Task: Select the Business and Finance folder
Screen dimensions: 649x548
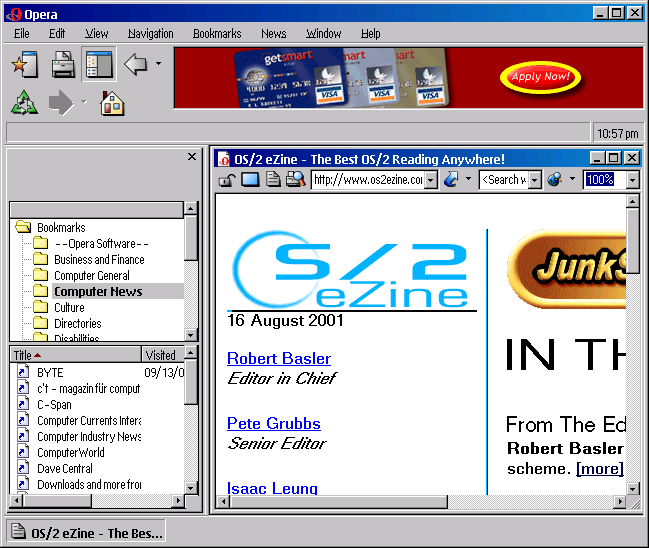Action: (x=99, y=260)
